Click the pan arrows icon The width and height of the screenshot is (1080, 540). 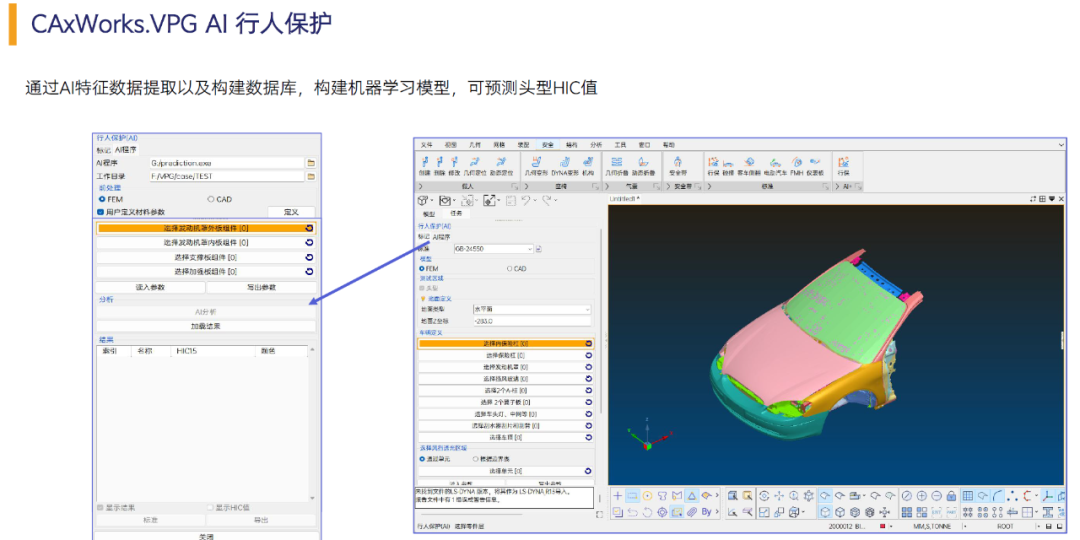pos(779,495)
